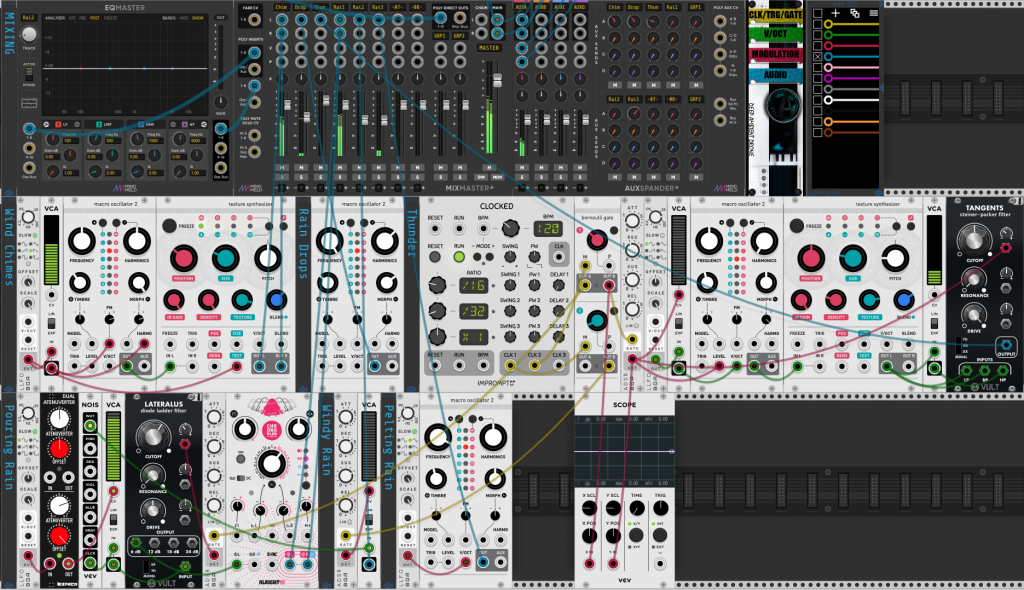Screen dimensions: 1024x590
Task: Switch EQMaster LF band to bell shape
Action: click(77, 124)
